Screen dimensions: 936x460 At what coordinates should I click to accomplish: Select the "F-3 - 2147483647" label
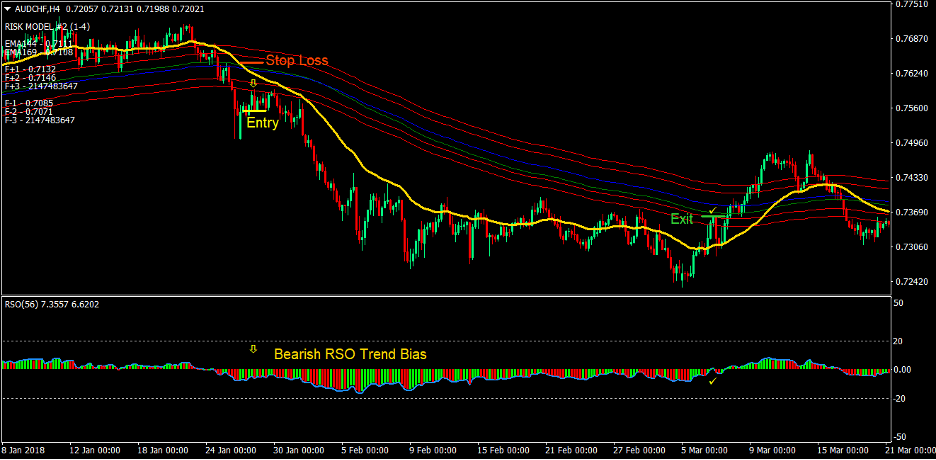tap(39, 120)
